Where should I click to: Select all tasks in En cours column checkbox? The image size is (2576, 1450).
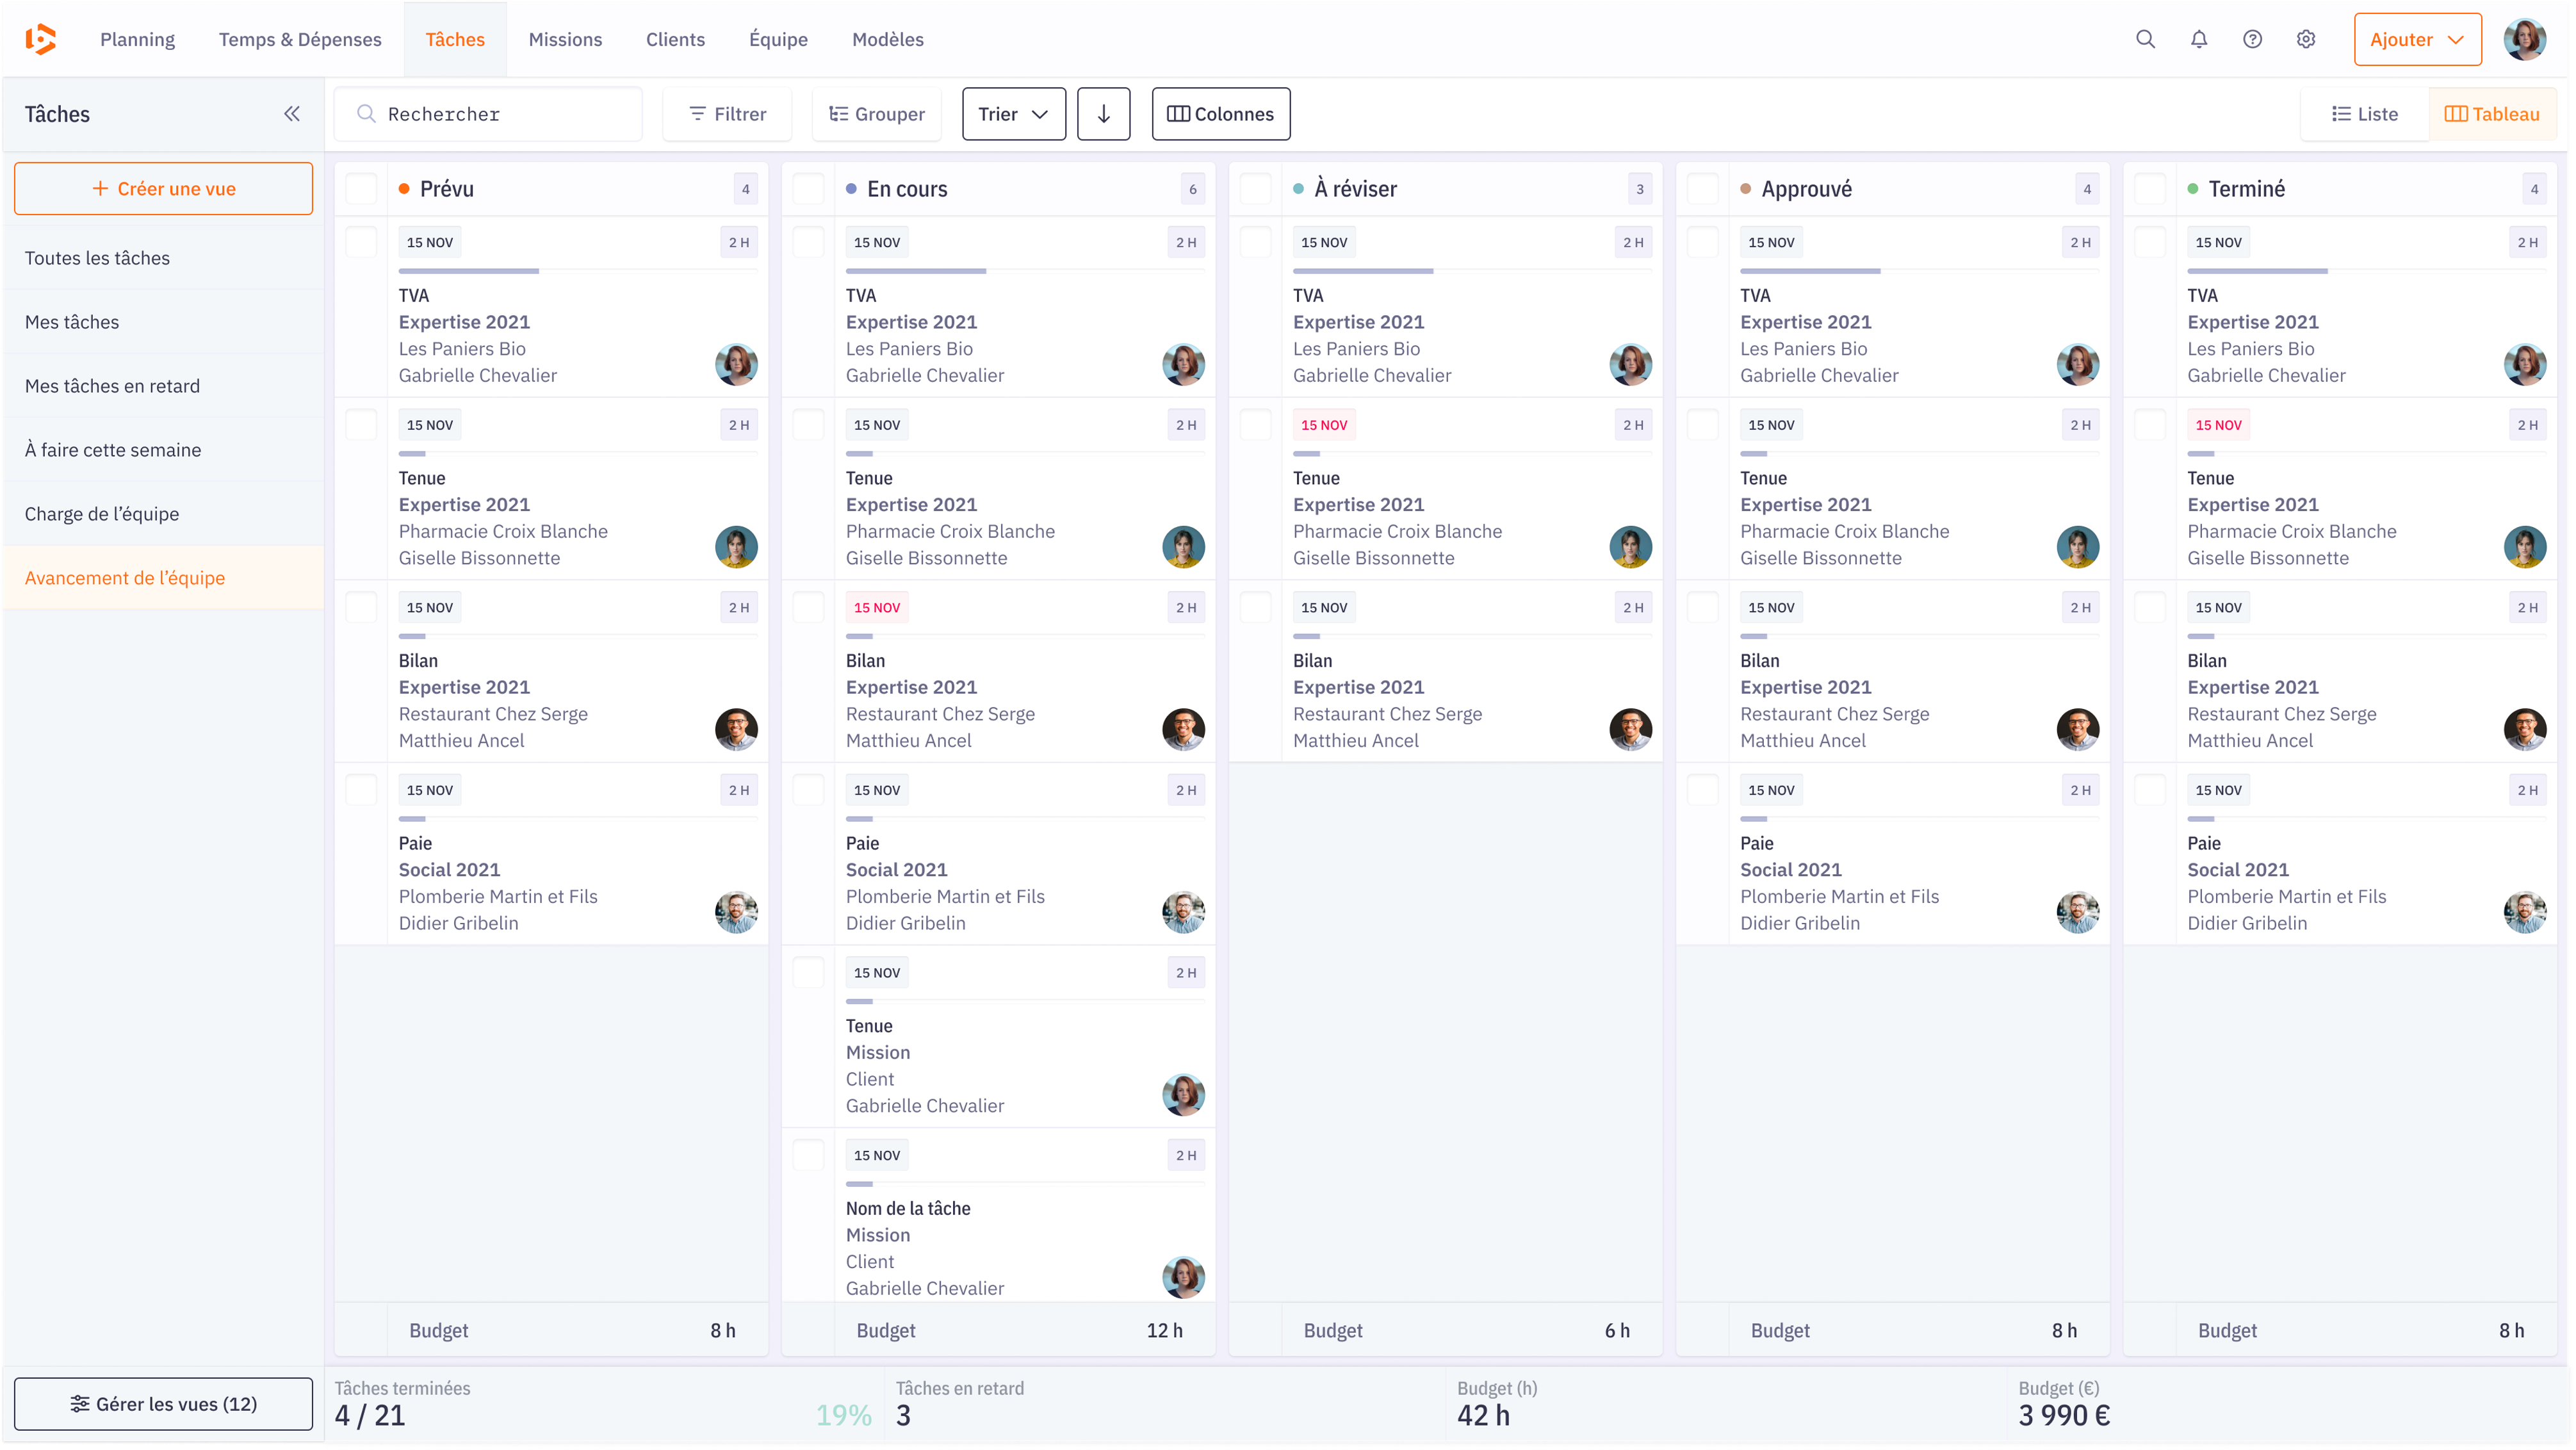(808, 189)
